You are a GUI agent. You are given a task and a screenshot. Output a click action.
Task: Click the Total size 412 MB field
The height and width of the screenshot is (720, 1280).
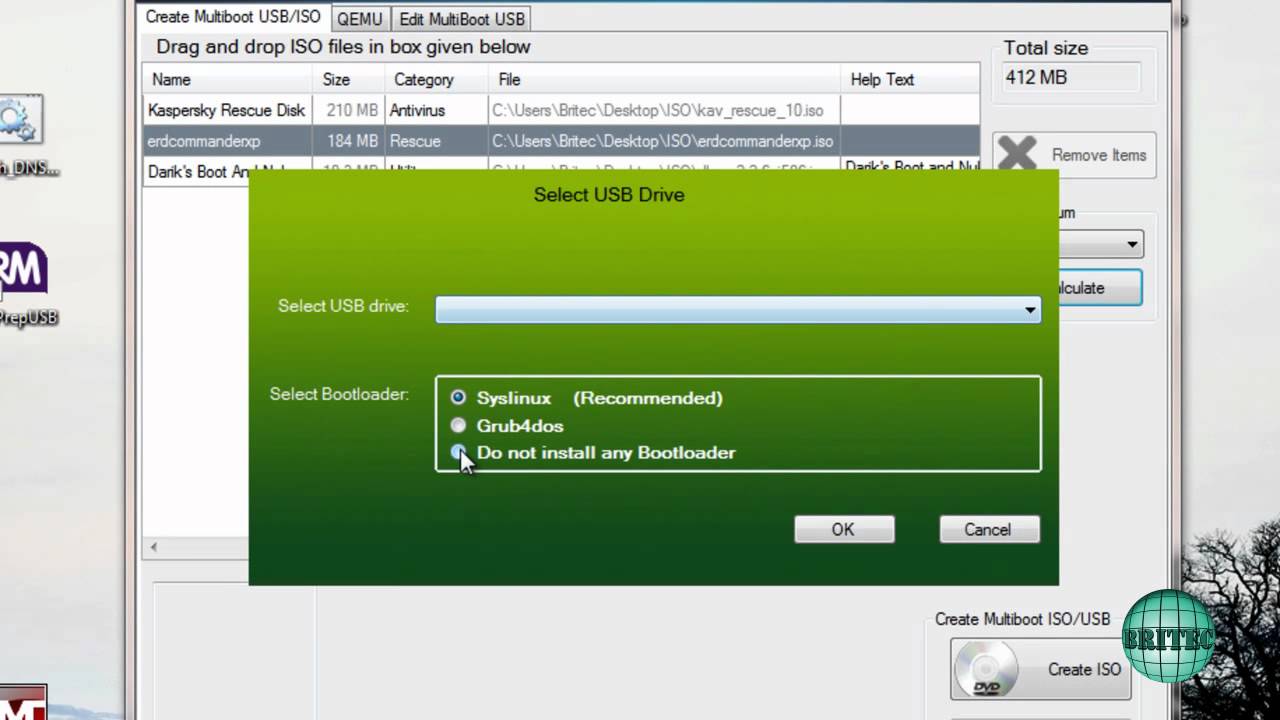click(1071, 77)
